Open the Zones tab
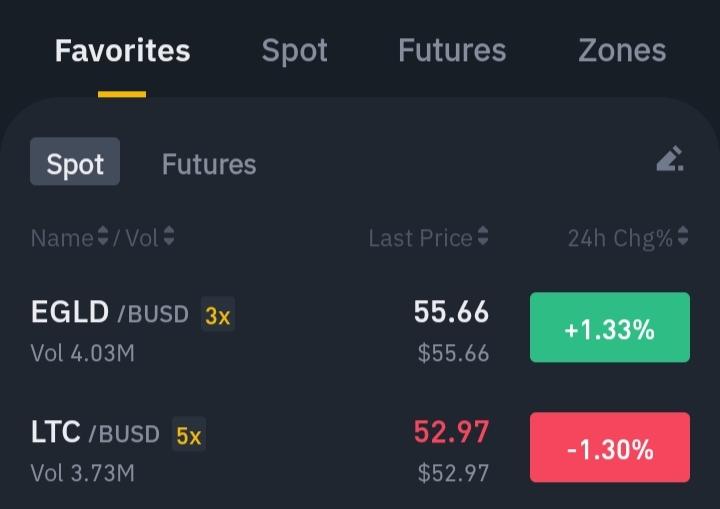This screenshot has height=509, width=720. coord(622,51)
